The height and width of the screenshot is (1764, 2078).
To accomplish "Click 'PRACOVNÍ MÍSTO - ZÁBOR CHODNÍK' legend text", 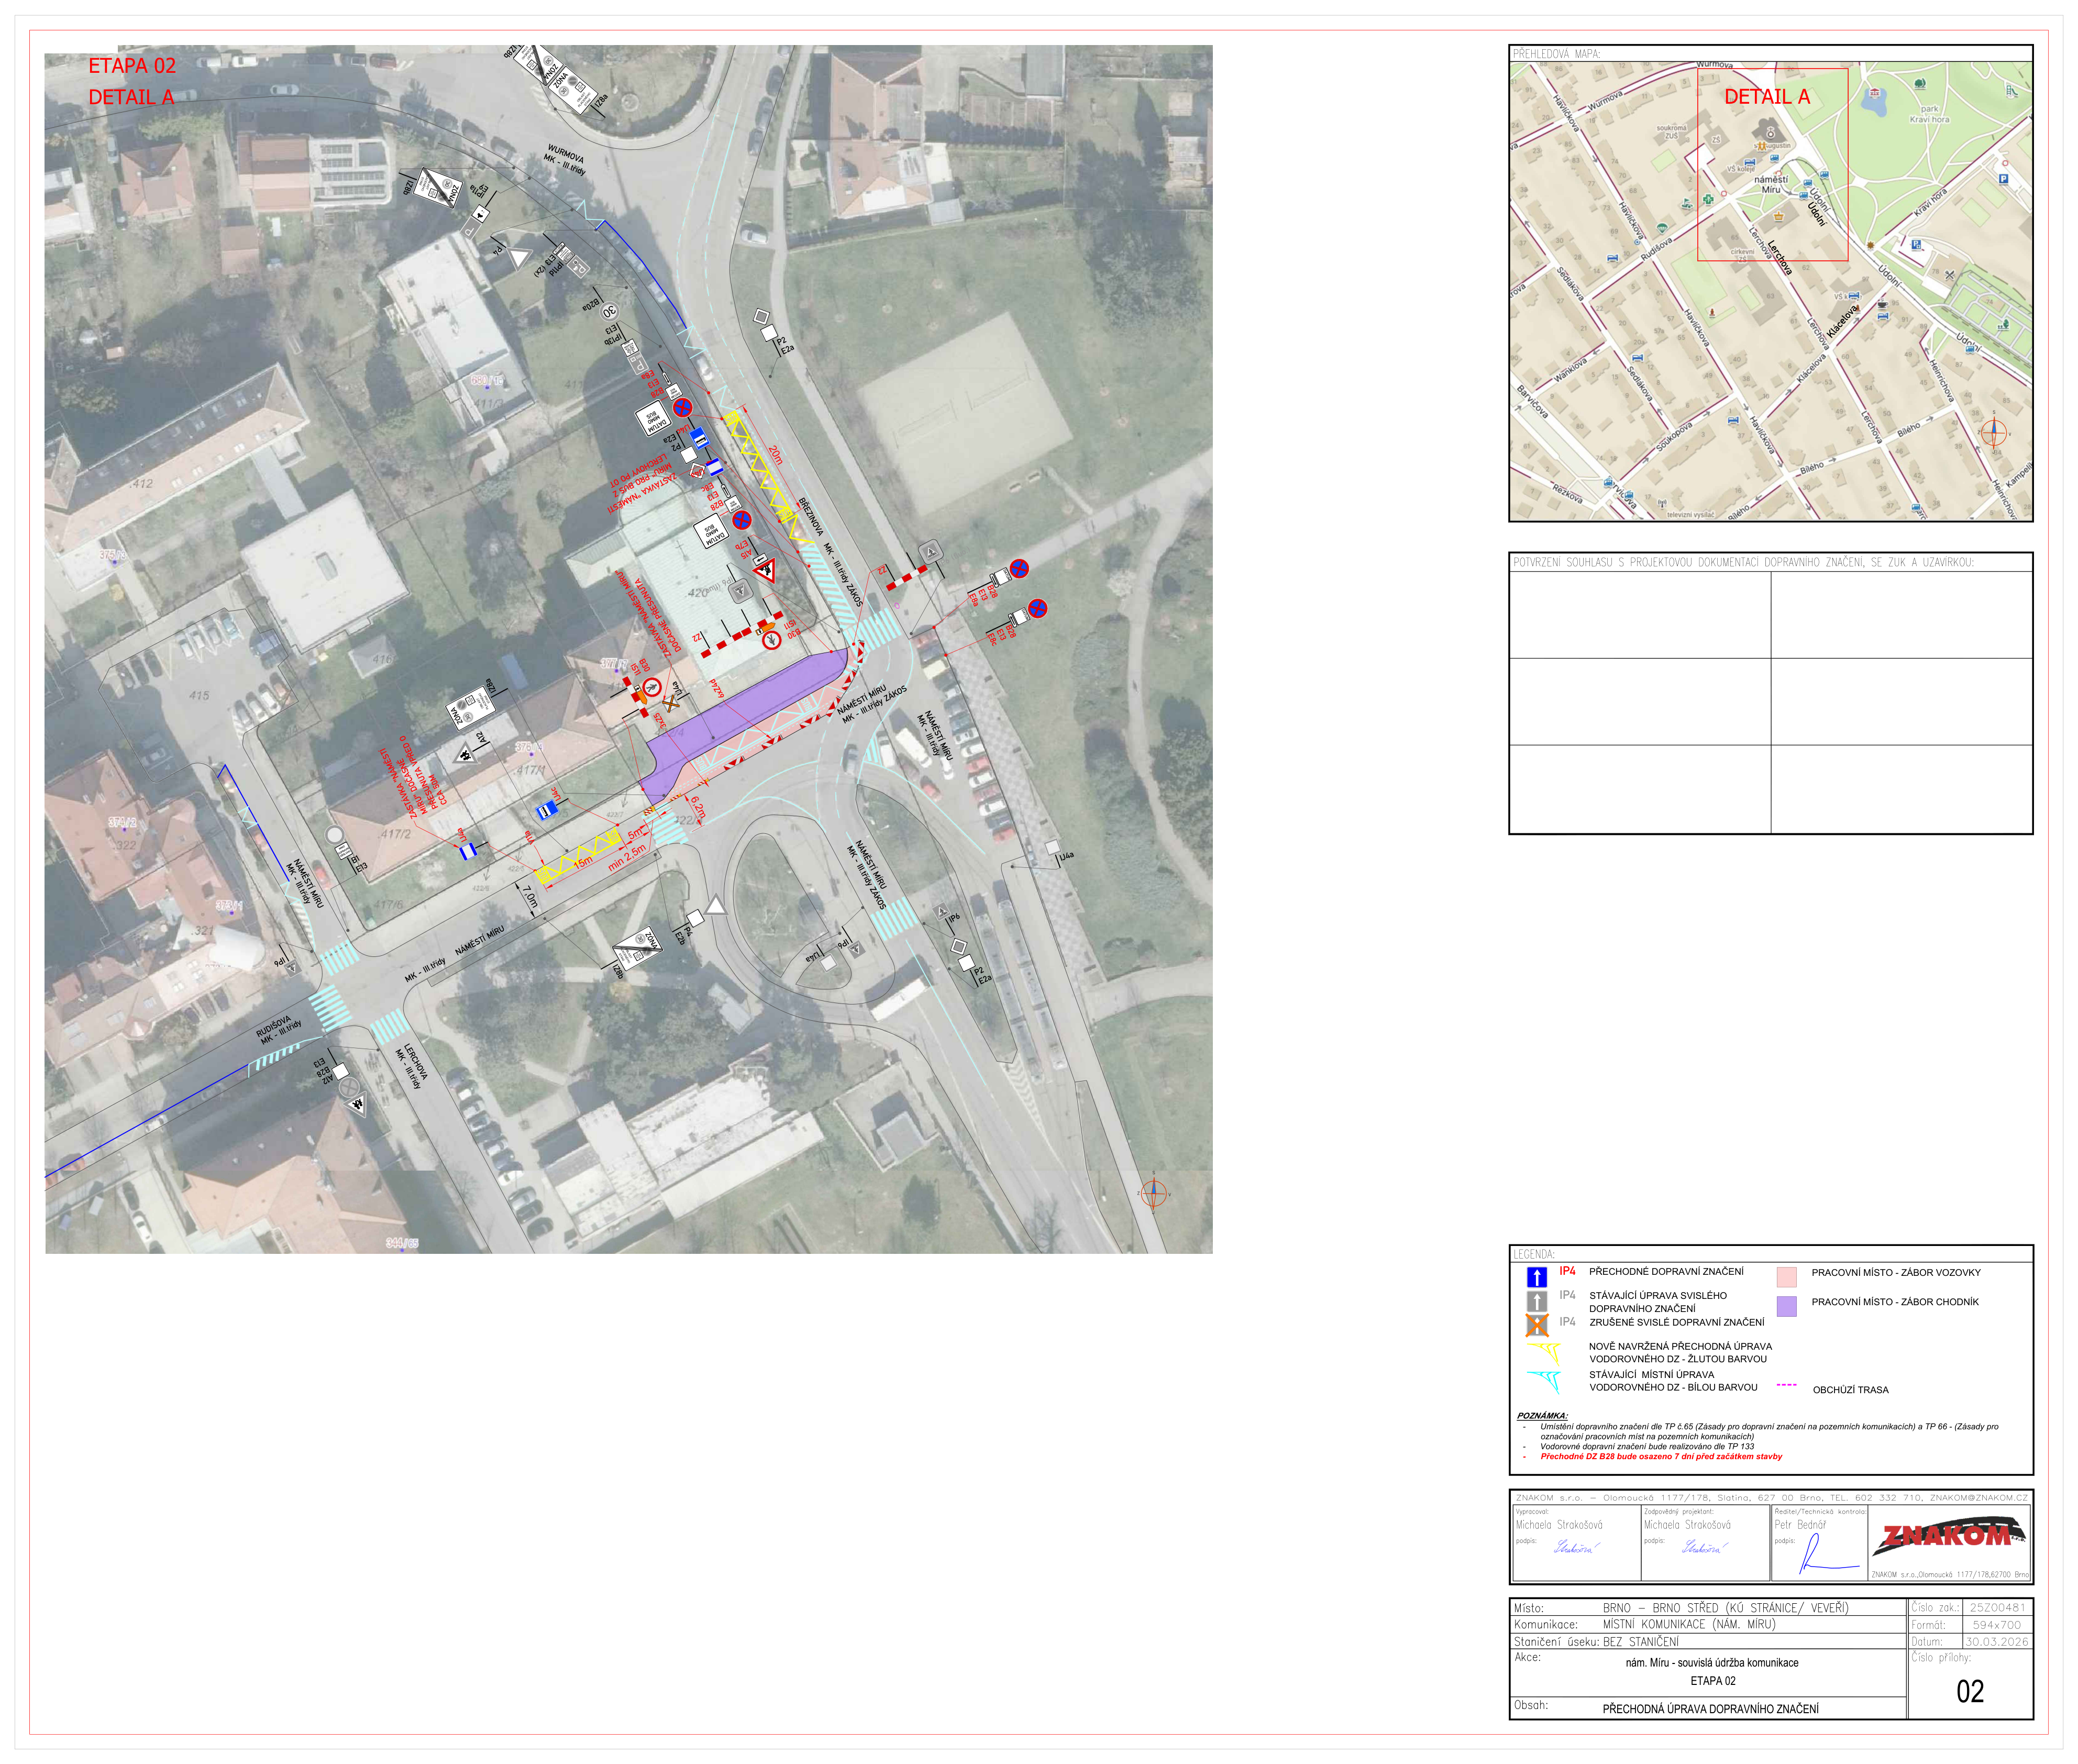I will click(1895, 1302).
